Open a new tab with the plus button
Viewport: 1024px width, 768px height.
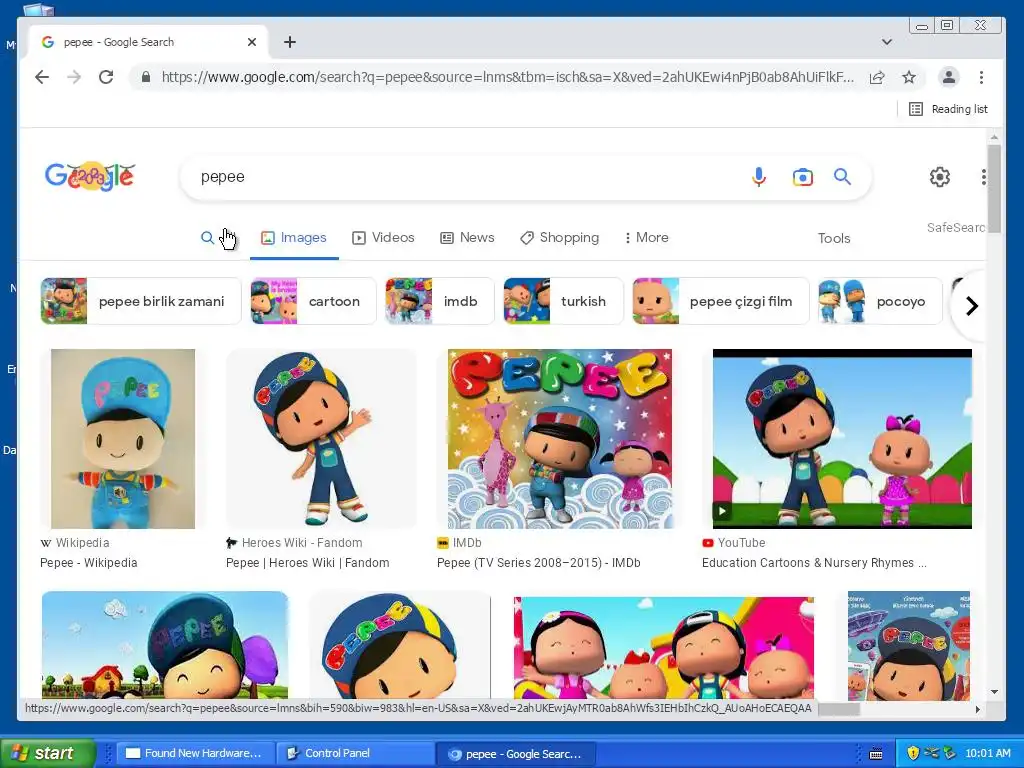(290, 42)
